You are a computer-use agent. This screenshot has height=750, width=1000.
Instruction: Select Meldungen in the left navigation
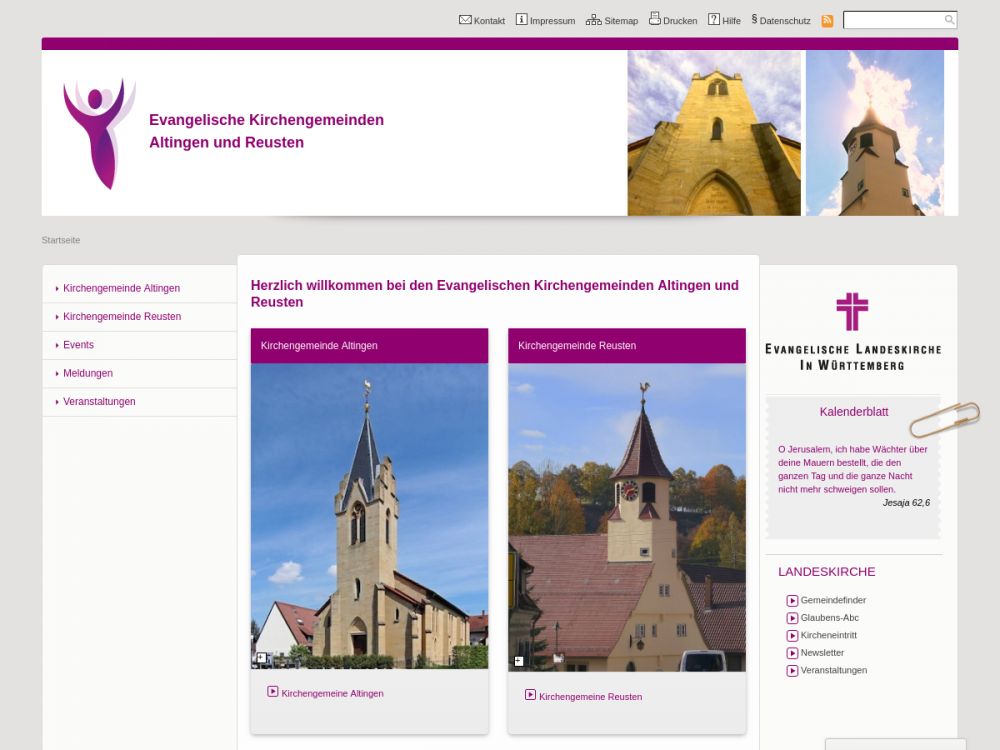tap(88, 373)
